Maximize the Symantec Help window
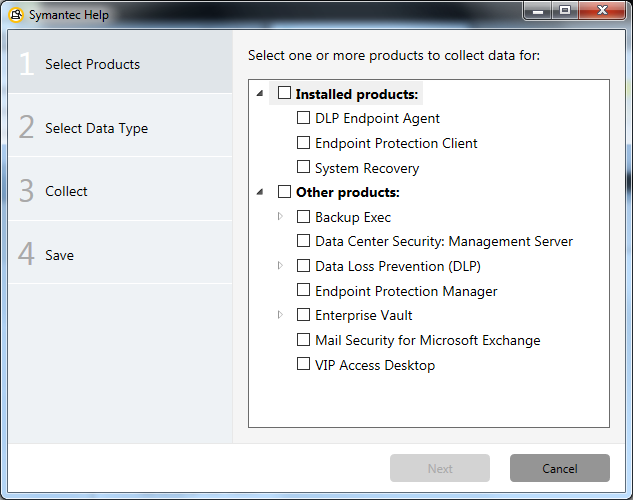The height and width of the screenshot is (500, 633). click(x=565, y=10)
